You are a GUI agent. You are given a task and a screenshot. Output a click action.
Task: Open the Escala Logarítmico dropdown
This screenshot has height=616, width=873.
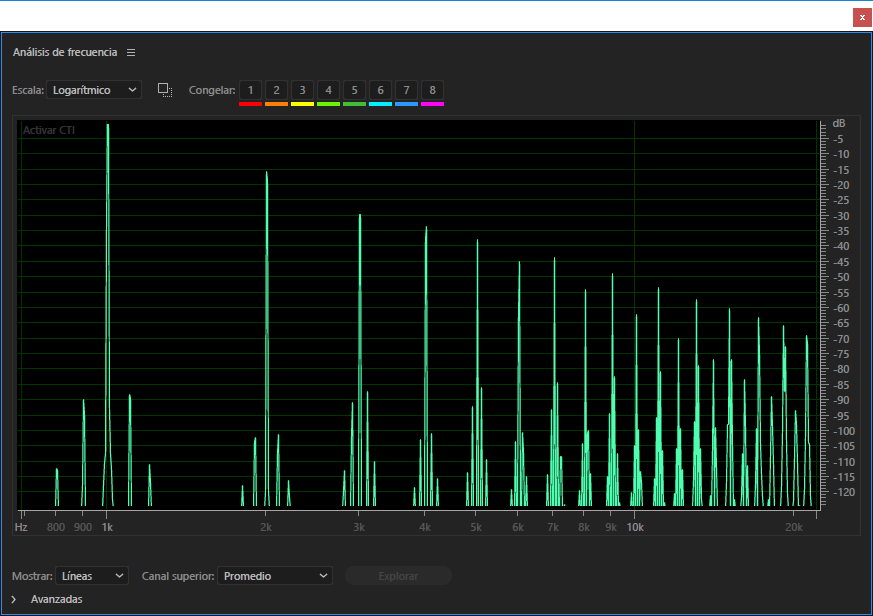95,90
